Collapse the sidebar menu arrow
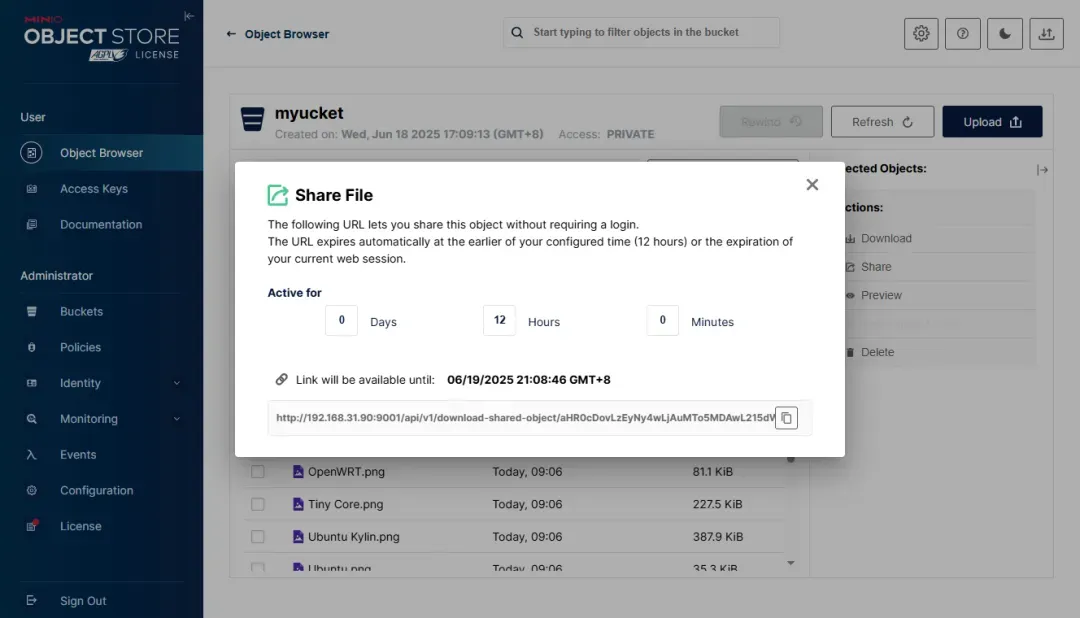This screenshot has width=1080, height=618. (x=189, y=16)
